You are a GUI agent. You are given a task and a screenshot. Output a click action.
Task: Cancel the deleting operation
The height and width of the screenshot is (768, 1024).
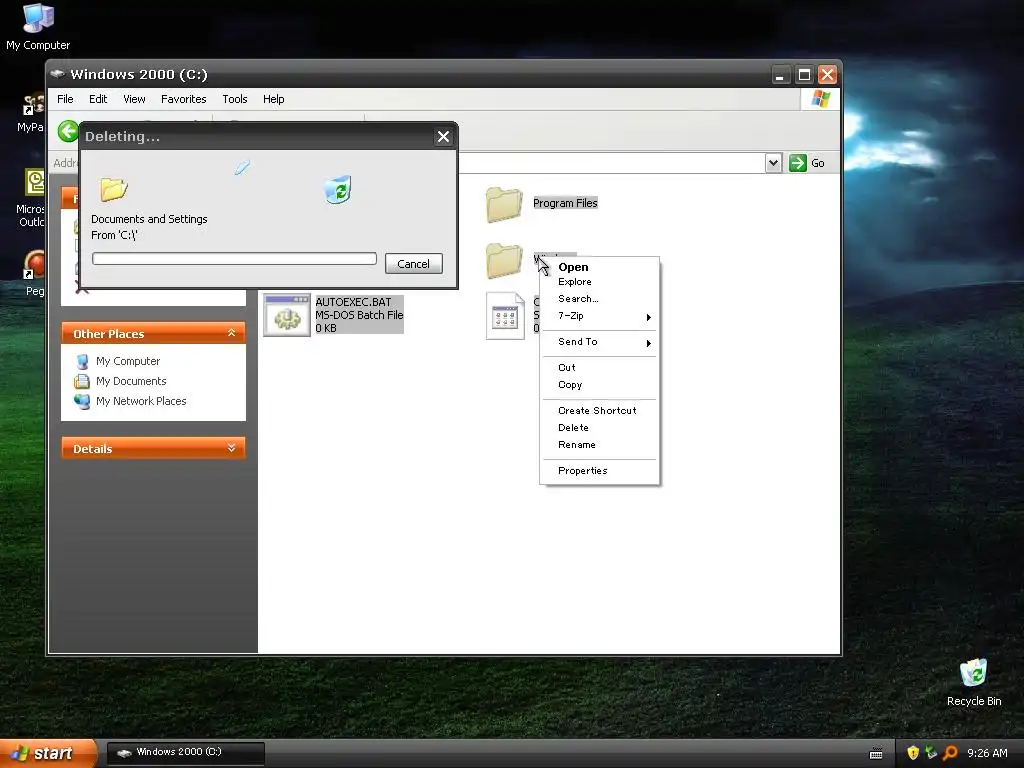click(x=413, y=264)
